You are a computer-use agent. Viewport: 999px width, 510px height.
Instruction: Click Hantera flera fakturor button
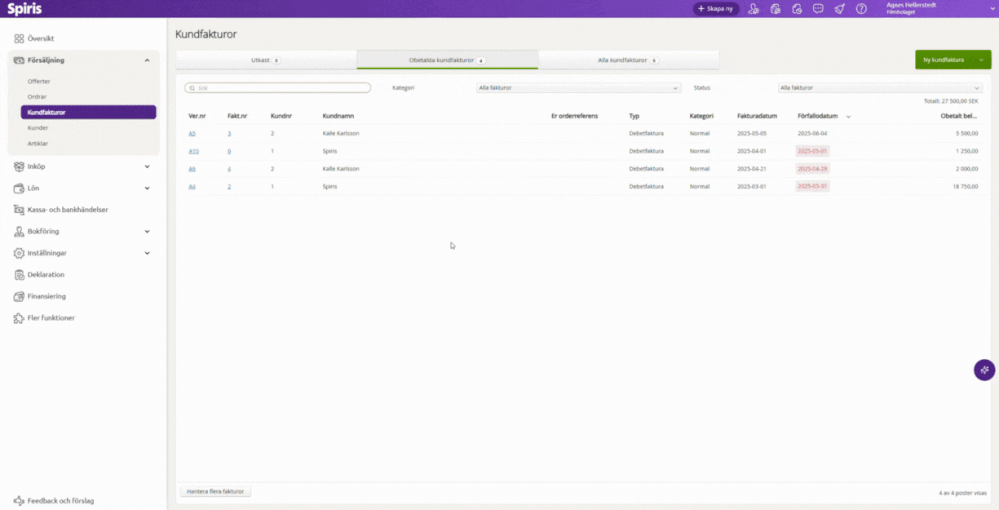coord(216,492)
